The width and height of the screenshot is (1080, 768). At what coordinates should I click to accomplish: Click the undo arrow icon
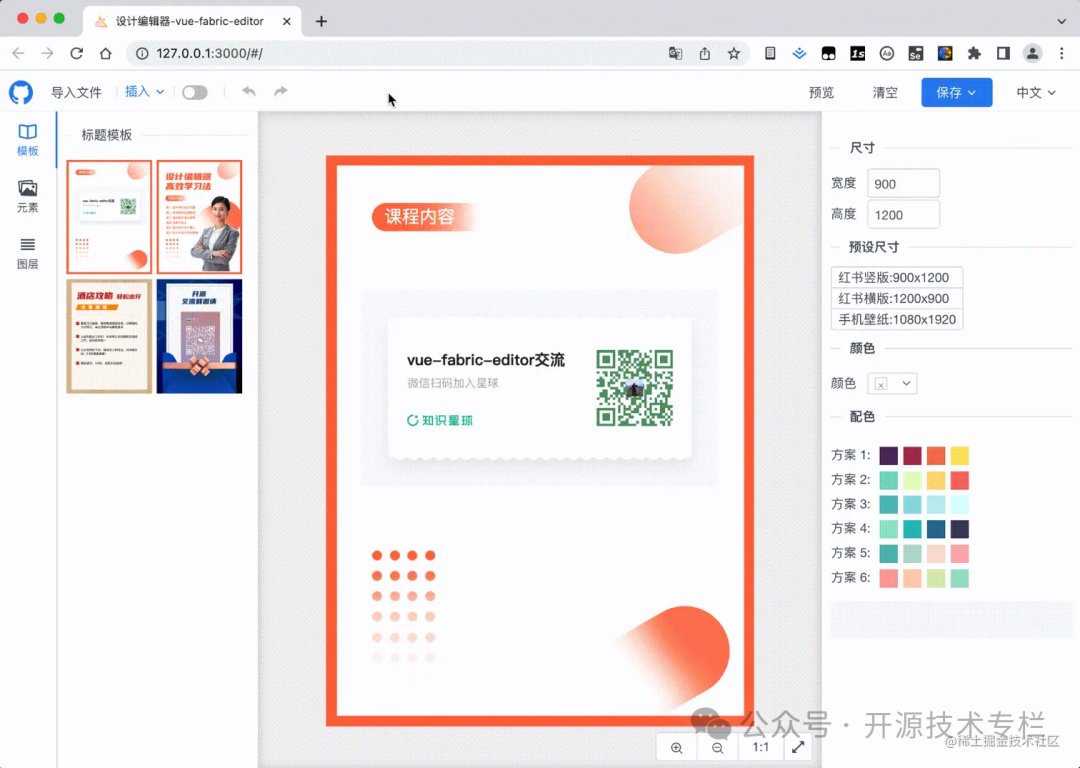[x=249, y=92]
